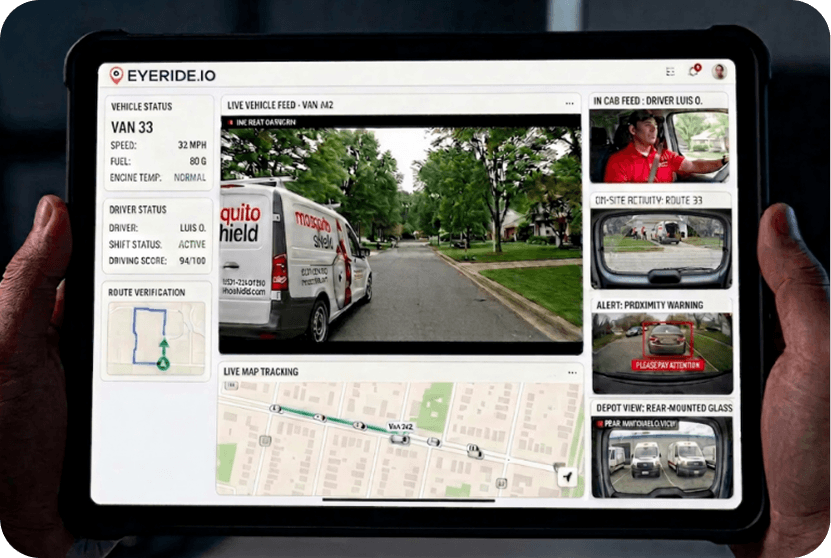The height and width of the screenshot is (558, 831).
Task: Open the main live vehicle video feed
Action: 401,235
